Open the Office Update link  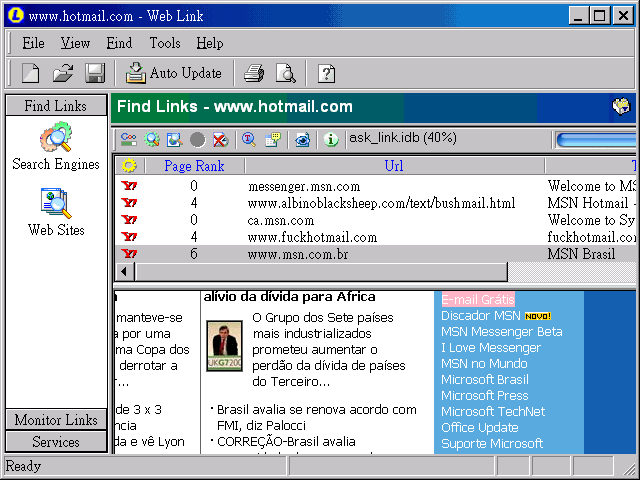coord(480,427)
